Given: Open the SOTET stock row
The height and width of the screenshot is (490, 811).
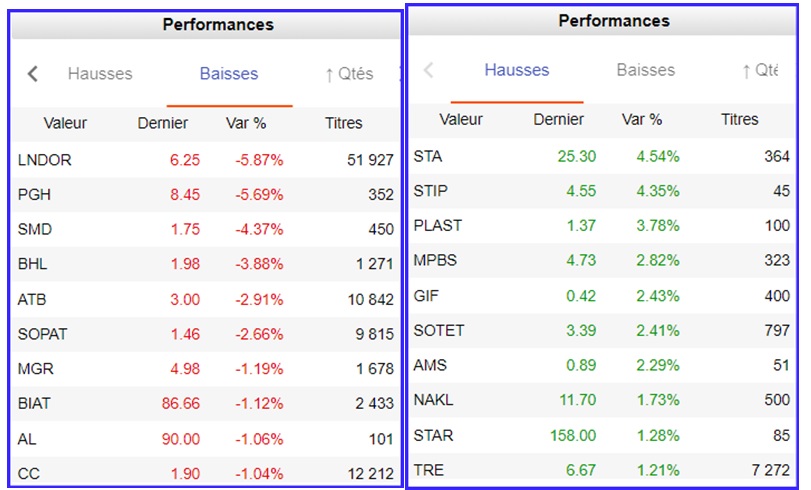Looking at the screenshot, I should coord(439,330).
